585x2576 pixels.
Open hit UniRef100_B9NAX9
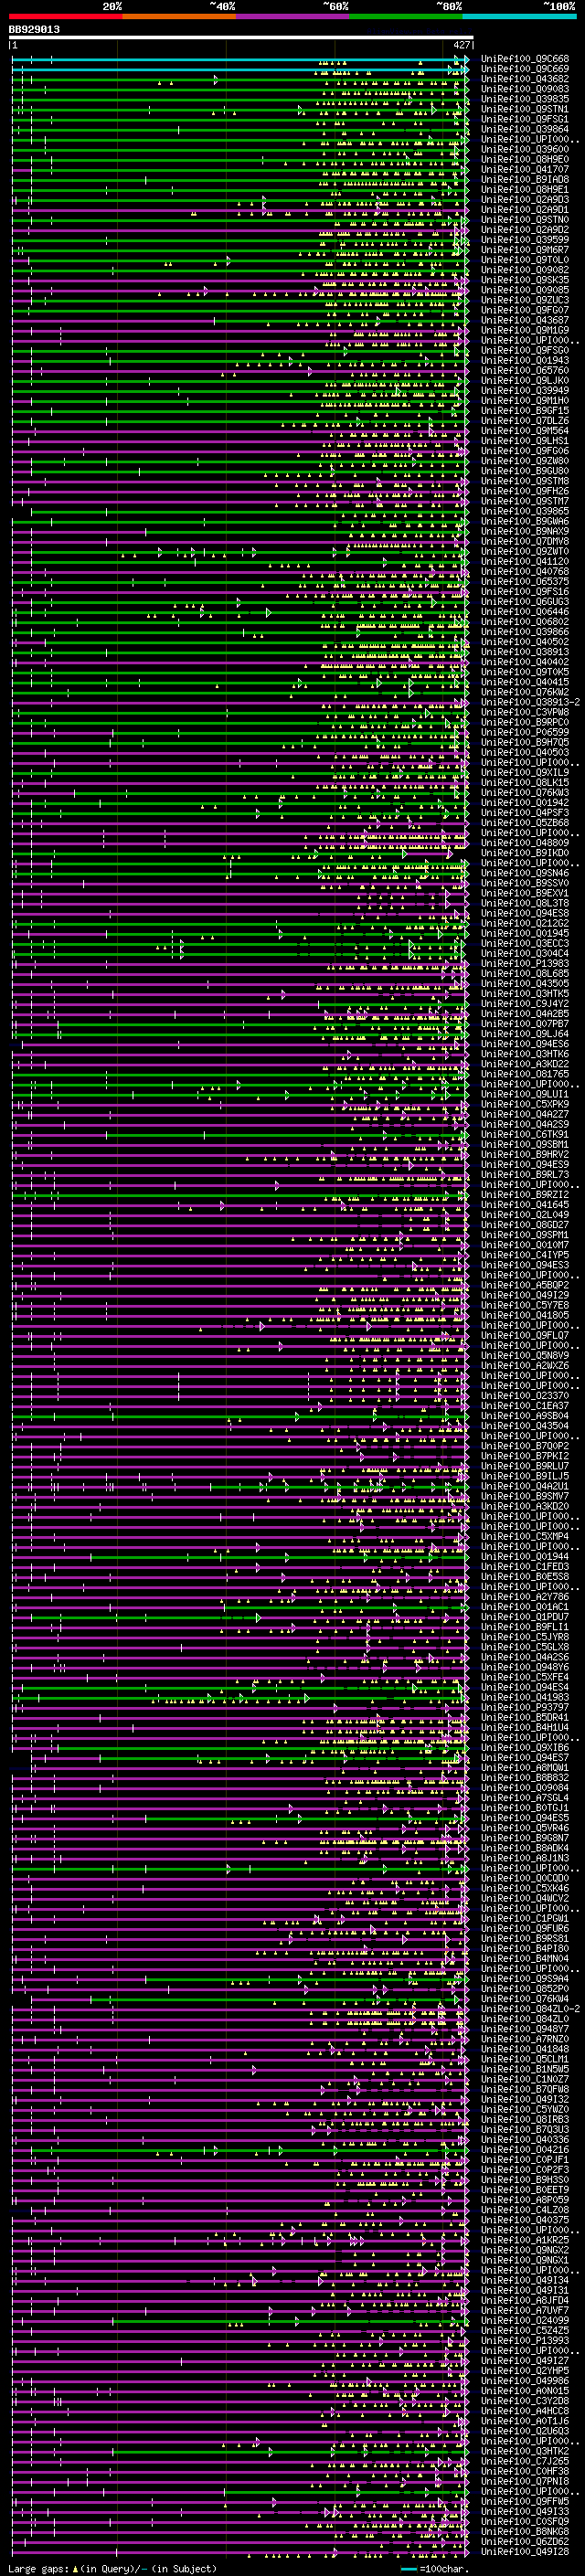[525, 531]
